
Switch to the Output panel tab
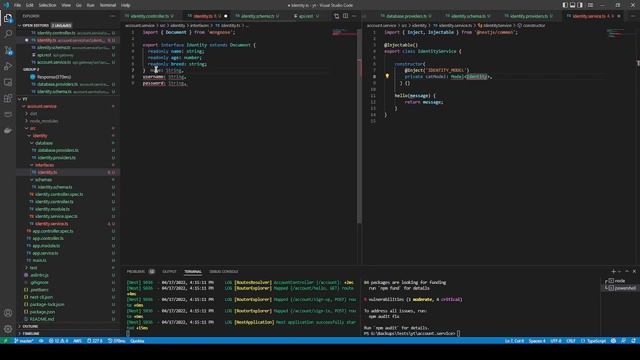pos(169,271)
